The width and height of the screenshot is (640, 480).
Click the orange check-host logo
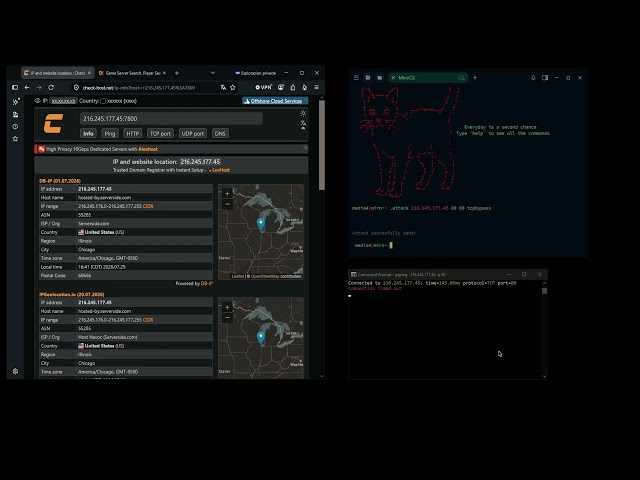[x=53, y=124]
